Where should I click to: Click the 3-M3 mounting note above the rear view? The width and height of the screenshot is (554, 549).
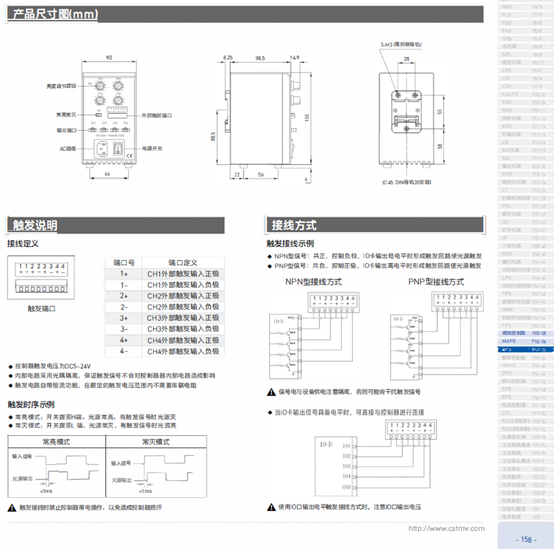(401, 45)
